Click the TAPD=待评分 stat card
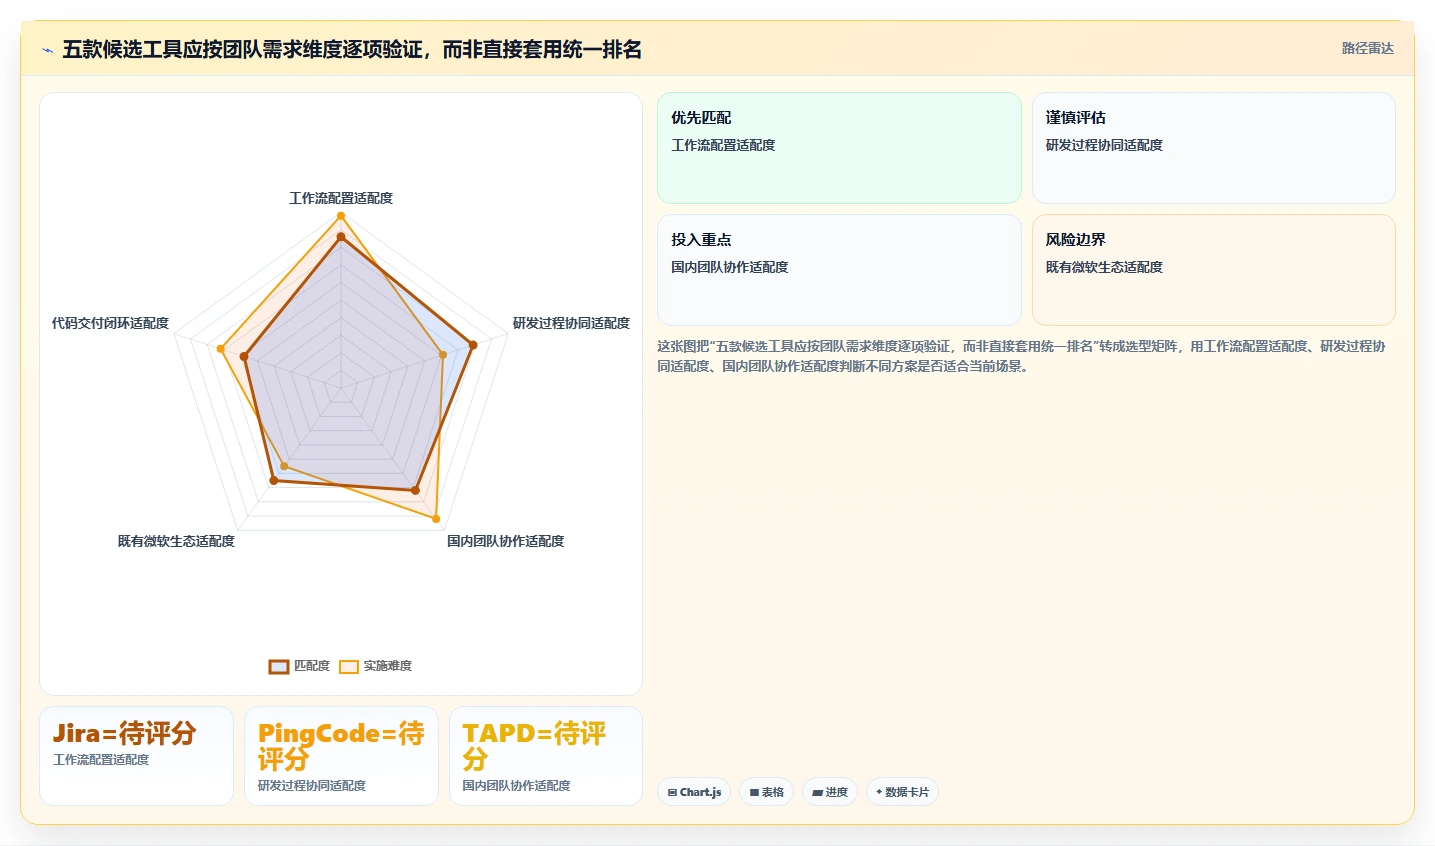Viewport: 1435px width, 846px height. [x=546, y=756]
